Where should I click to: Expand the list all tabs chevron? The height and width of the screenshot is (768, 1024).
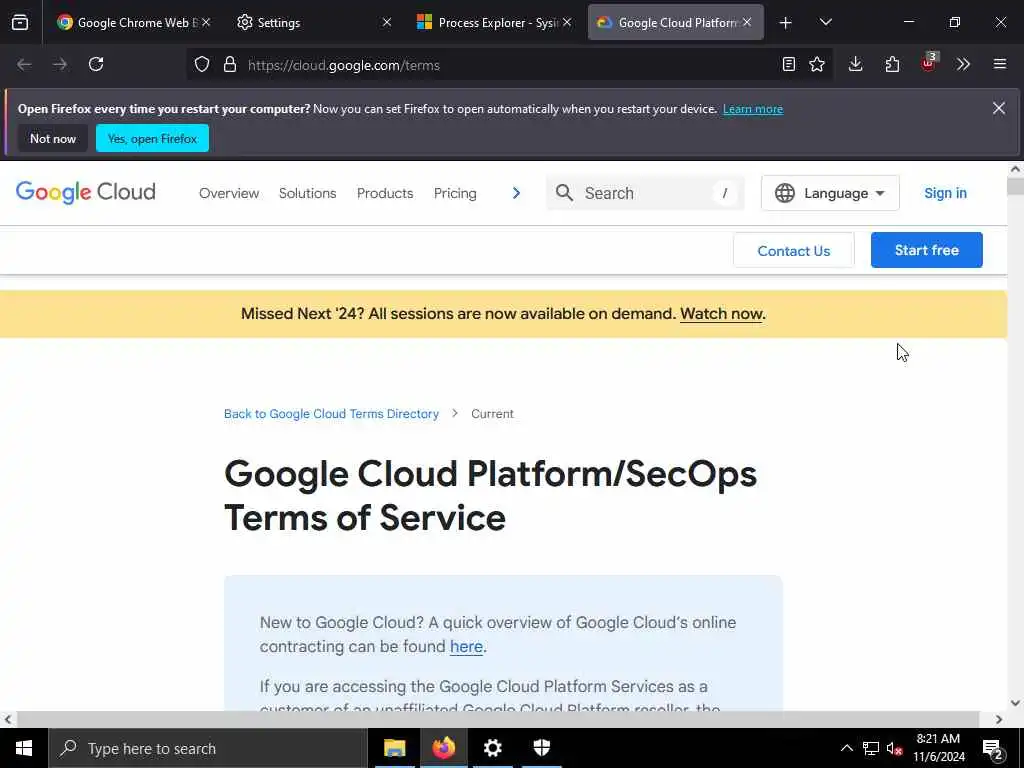[x=825, y=22]
